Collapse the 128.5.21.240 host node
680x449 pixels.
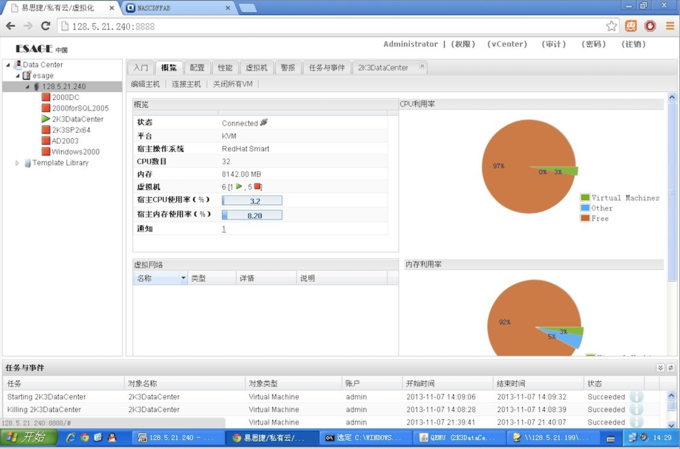click(27, 87)
